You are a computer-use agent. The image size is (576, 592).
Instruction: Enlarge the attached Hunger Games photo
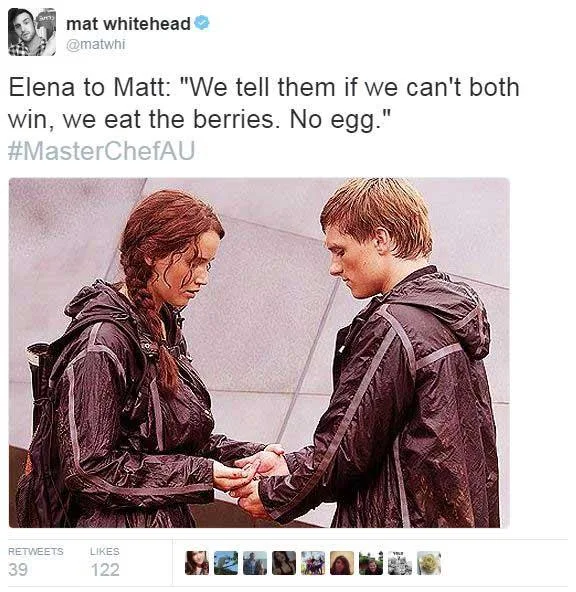pyautogui.click(x=259, y=353)
